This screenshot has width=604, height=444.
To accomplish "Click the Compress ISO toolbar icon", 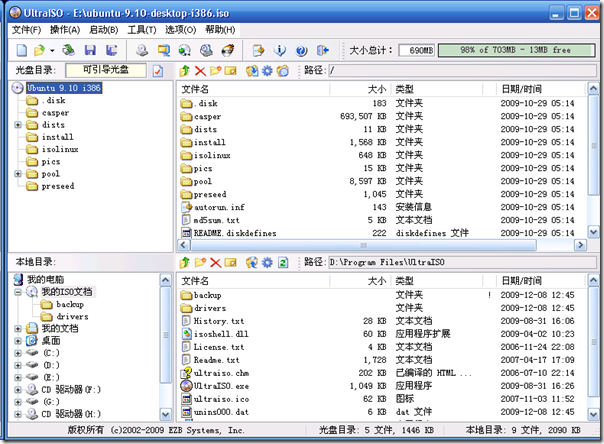I will [x=164, y=50].
